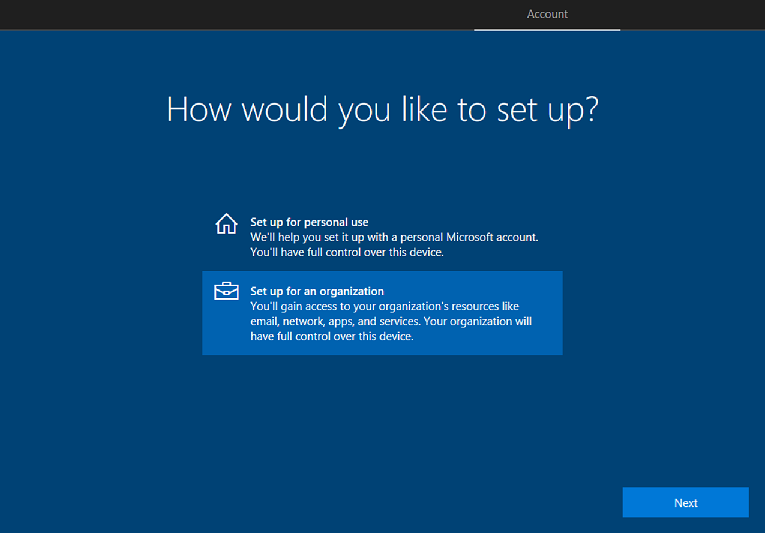Click the house icon for personal use
The image size is (765, 533).
coord(227,224)
